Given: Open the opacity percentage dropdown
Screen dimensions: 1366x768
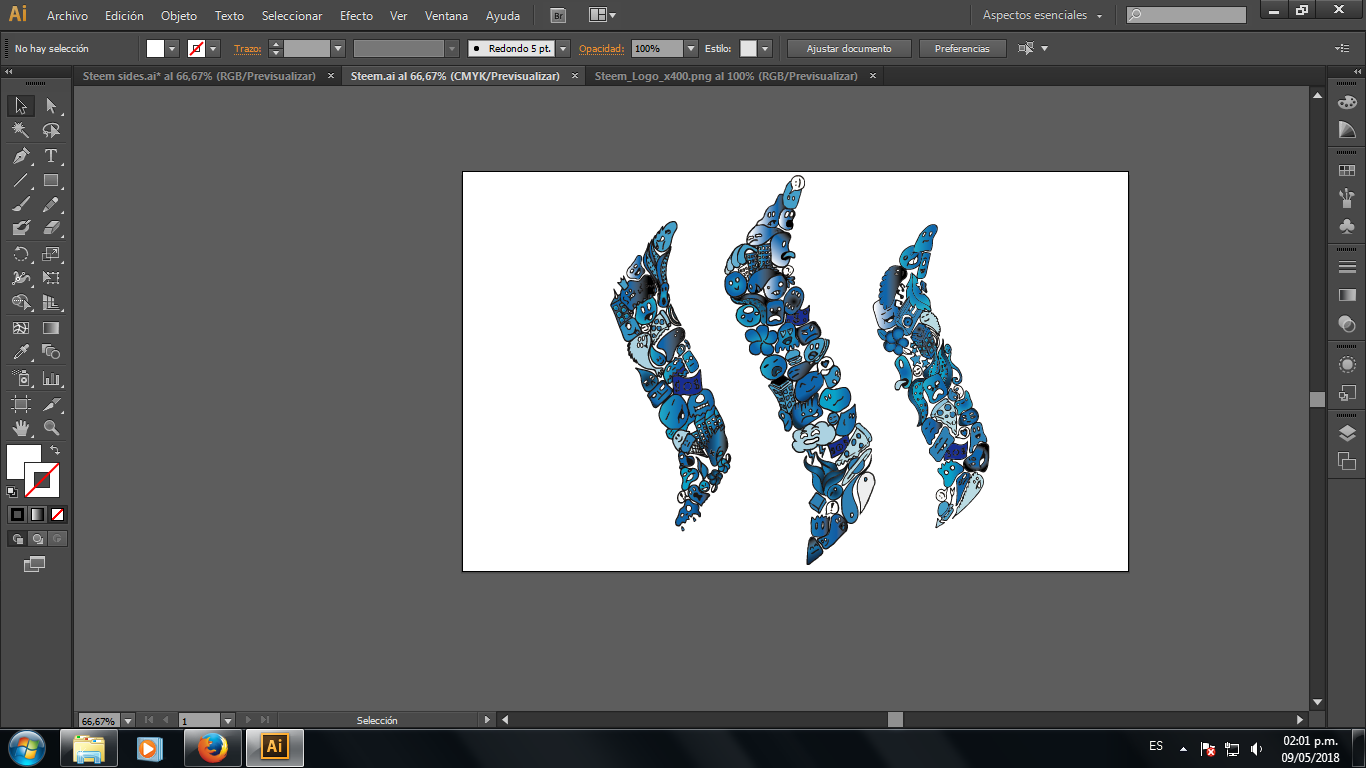Looking at the screenshot, I should [x=691, y=48].
